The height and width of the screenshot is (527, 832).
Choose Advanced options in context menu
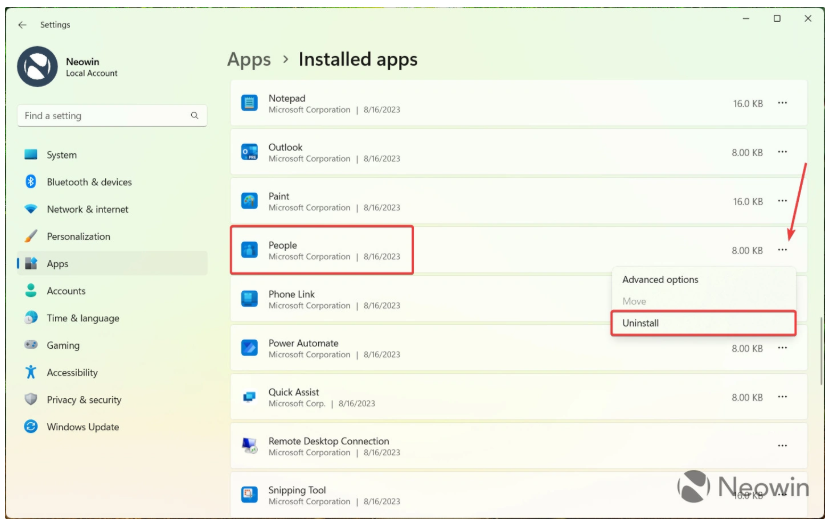coord(704,280)
